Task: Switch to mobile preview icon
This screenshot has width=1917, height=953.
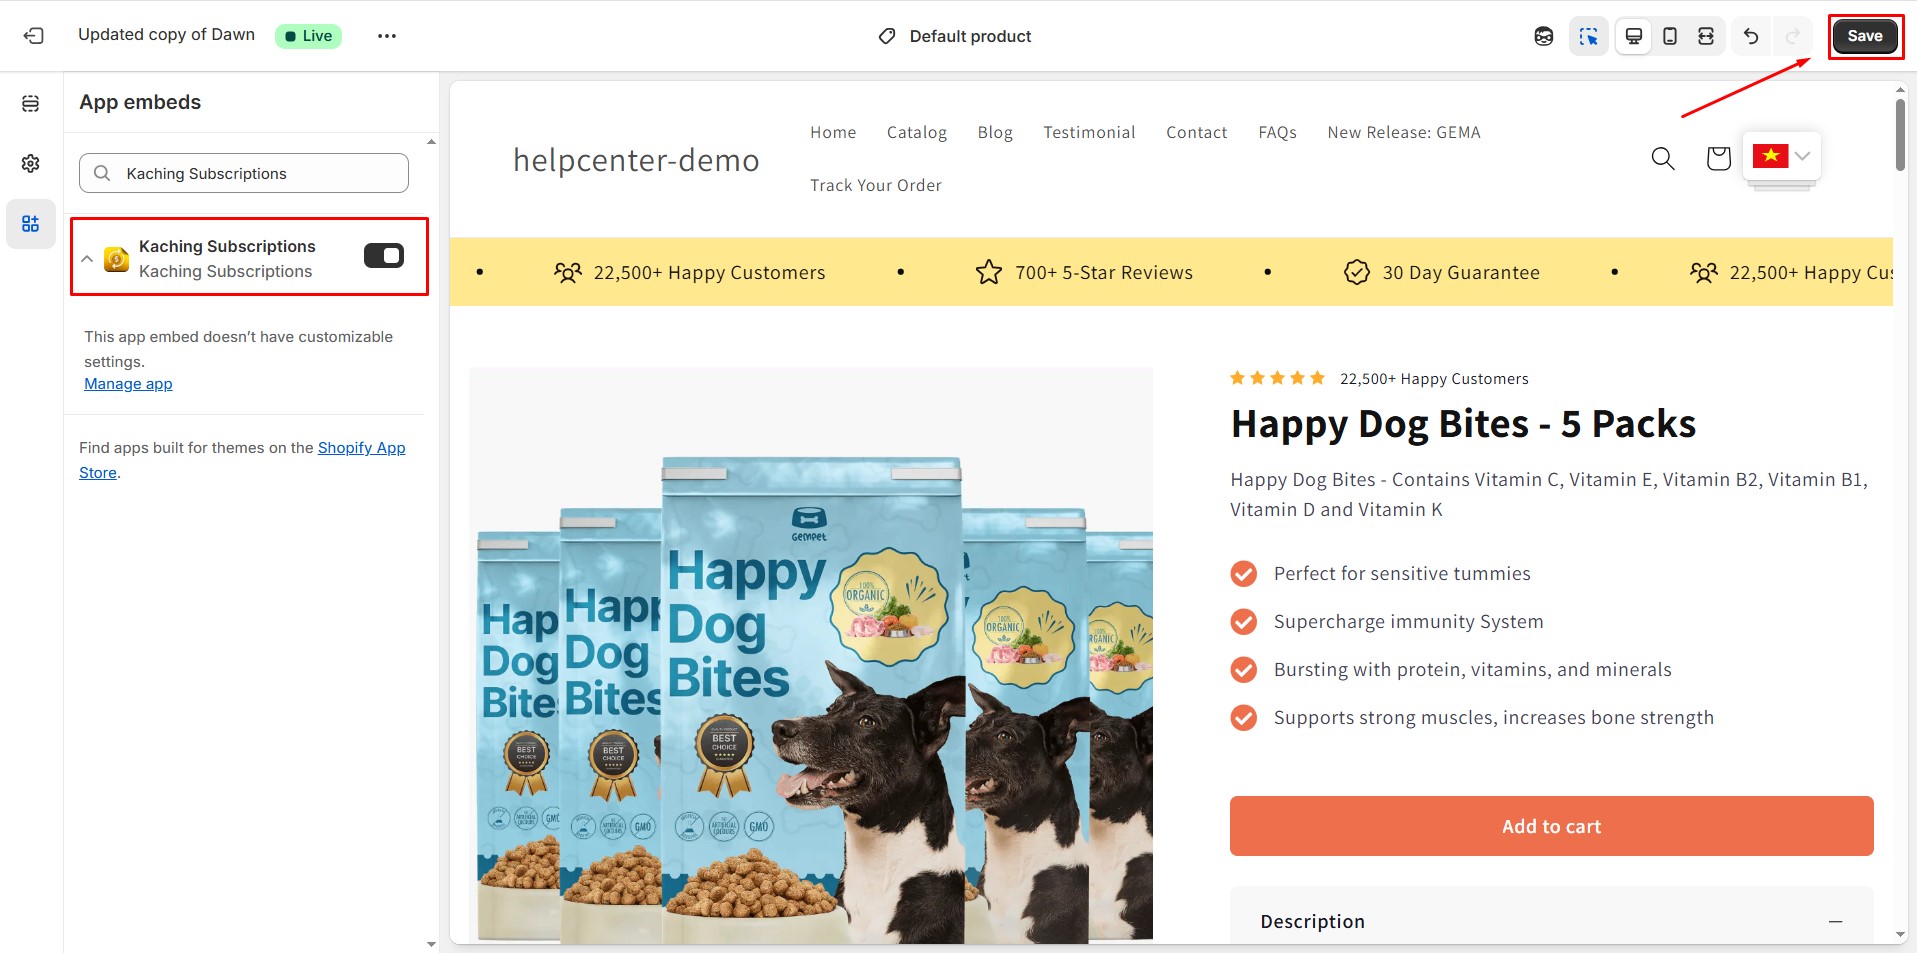Action: coord(1669,36)
